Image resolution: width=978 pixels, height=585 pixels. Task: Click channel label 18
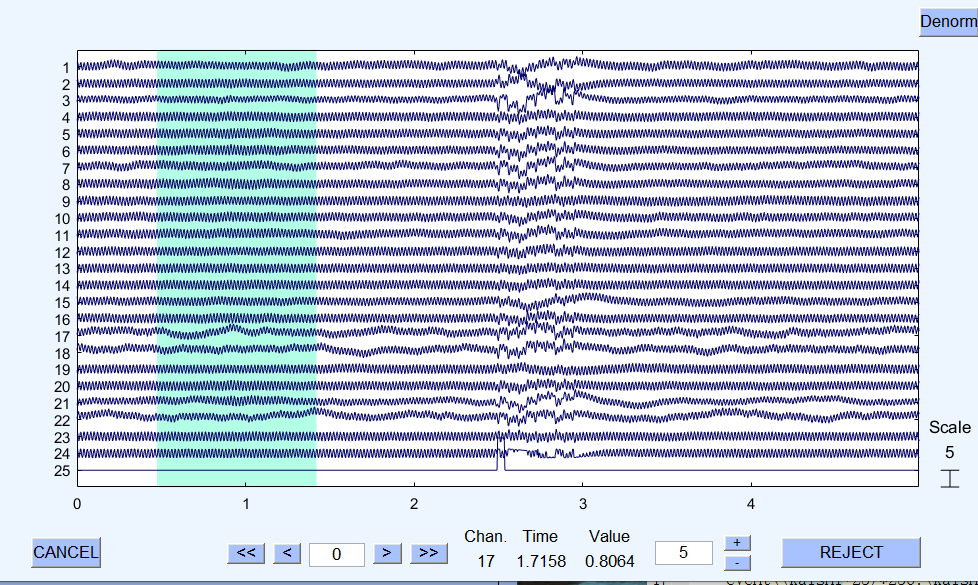coord(62,354)
